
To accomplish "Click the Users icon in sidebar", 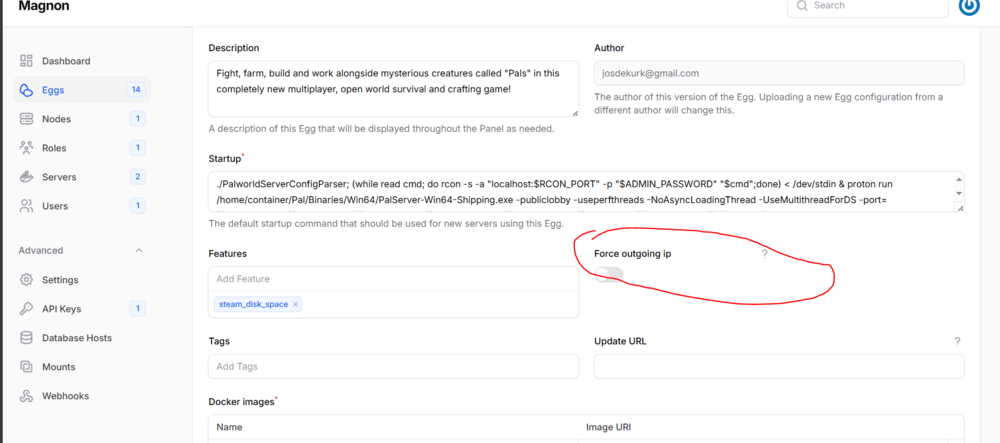I will coord(26,206).
